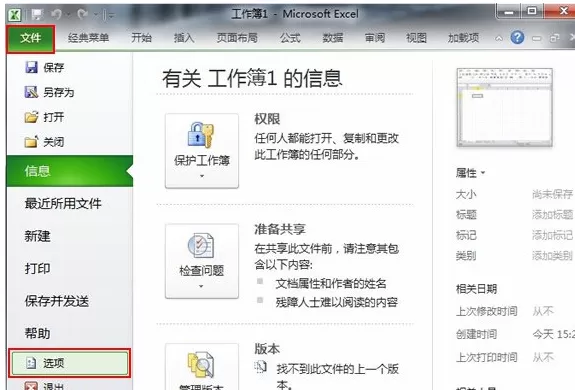Open the 文件 (File) tab
575x390 pixels.
[x=31, y=38]
